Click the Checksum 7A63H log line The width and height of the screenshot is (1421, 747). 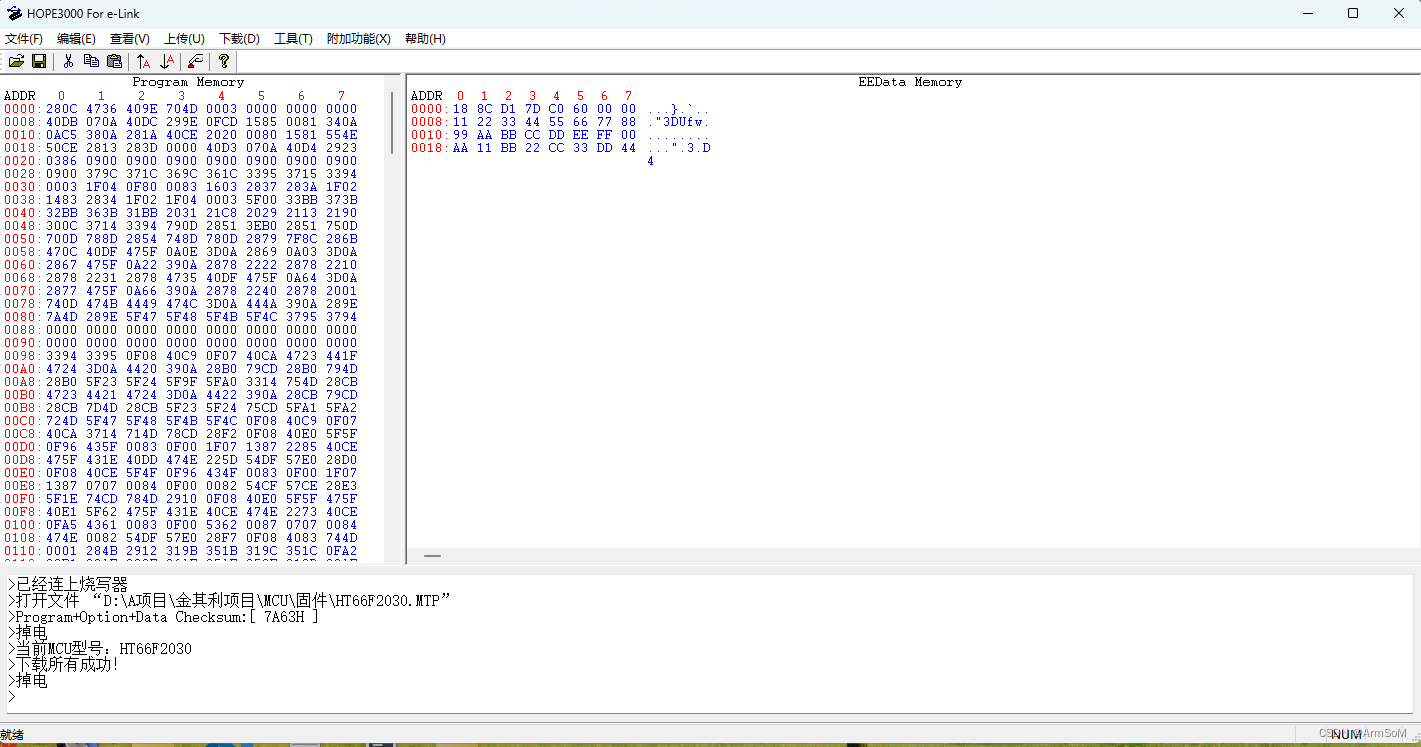pos(163,617)
